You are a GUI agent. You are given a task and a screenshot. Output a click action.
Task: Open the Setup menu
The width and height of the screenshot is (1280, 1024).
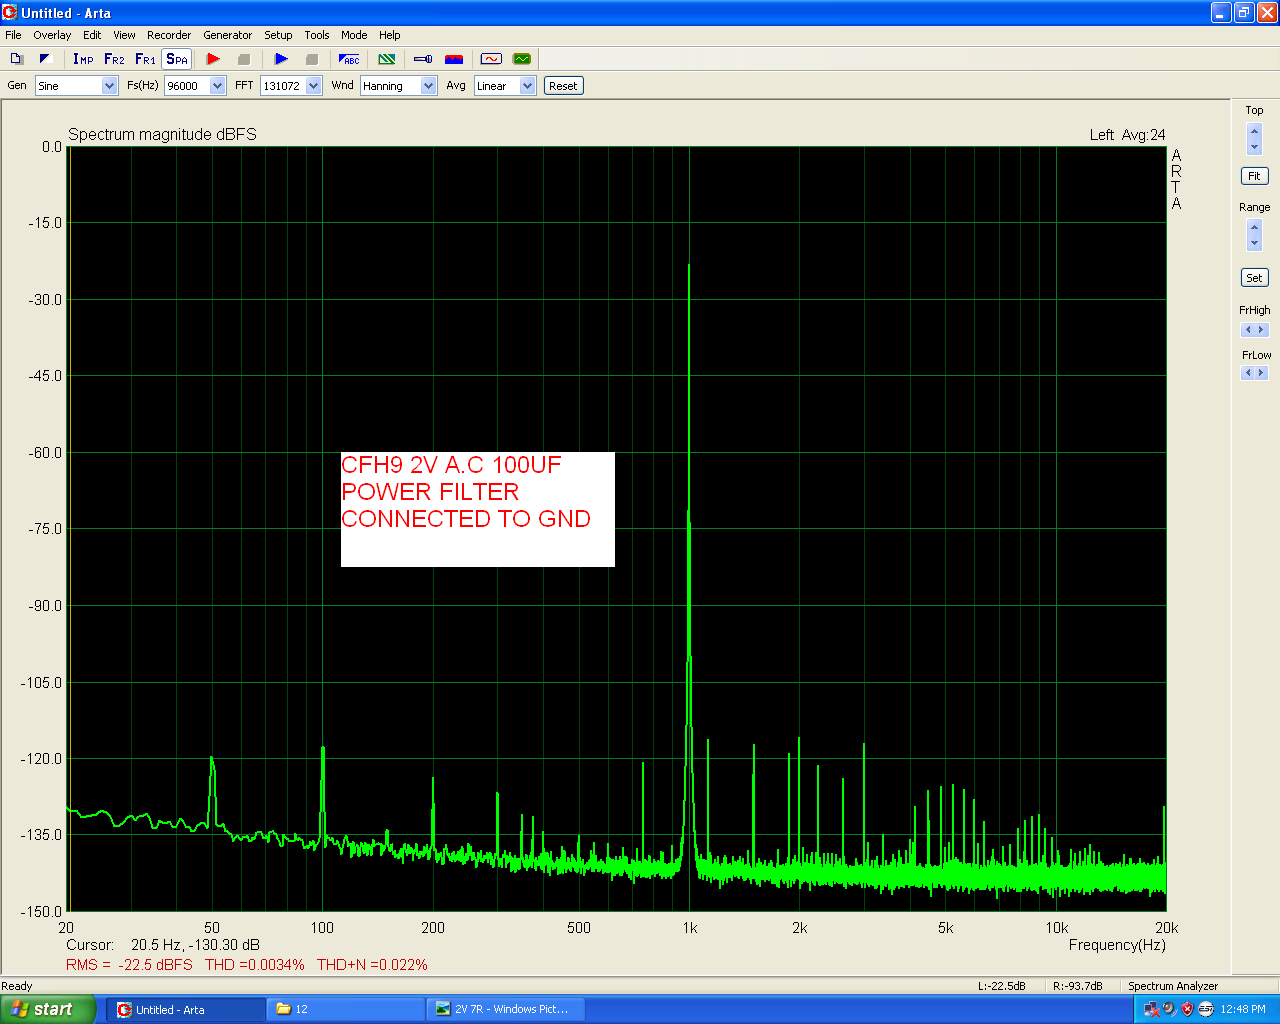(278, 35)
